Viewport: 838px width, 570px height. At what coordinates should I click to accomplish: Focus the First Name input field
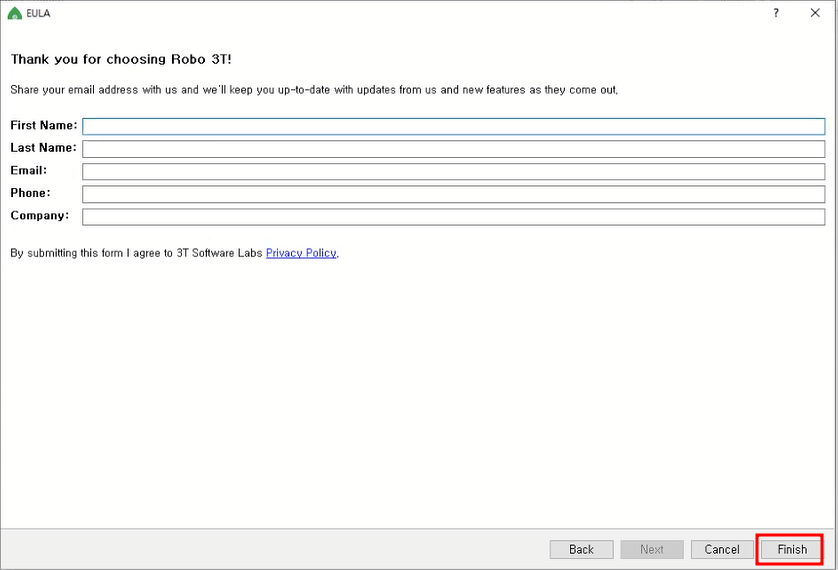tap(454, 127)
